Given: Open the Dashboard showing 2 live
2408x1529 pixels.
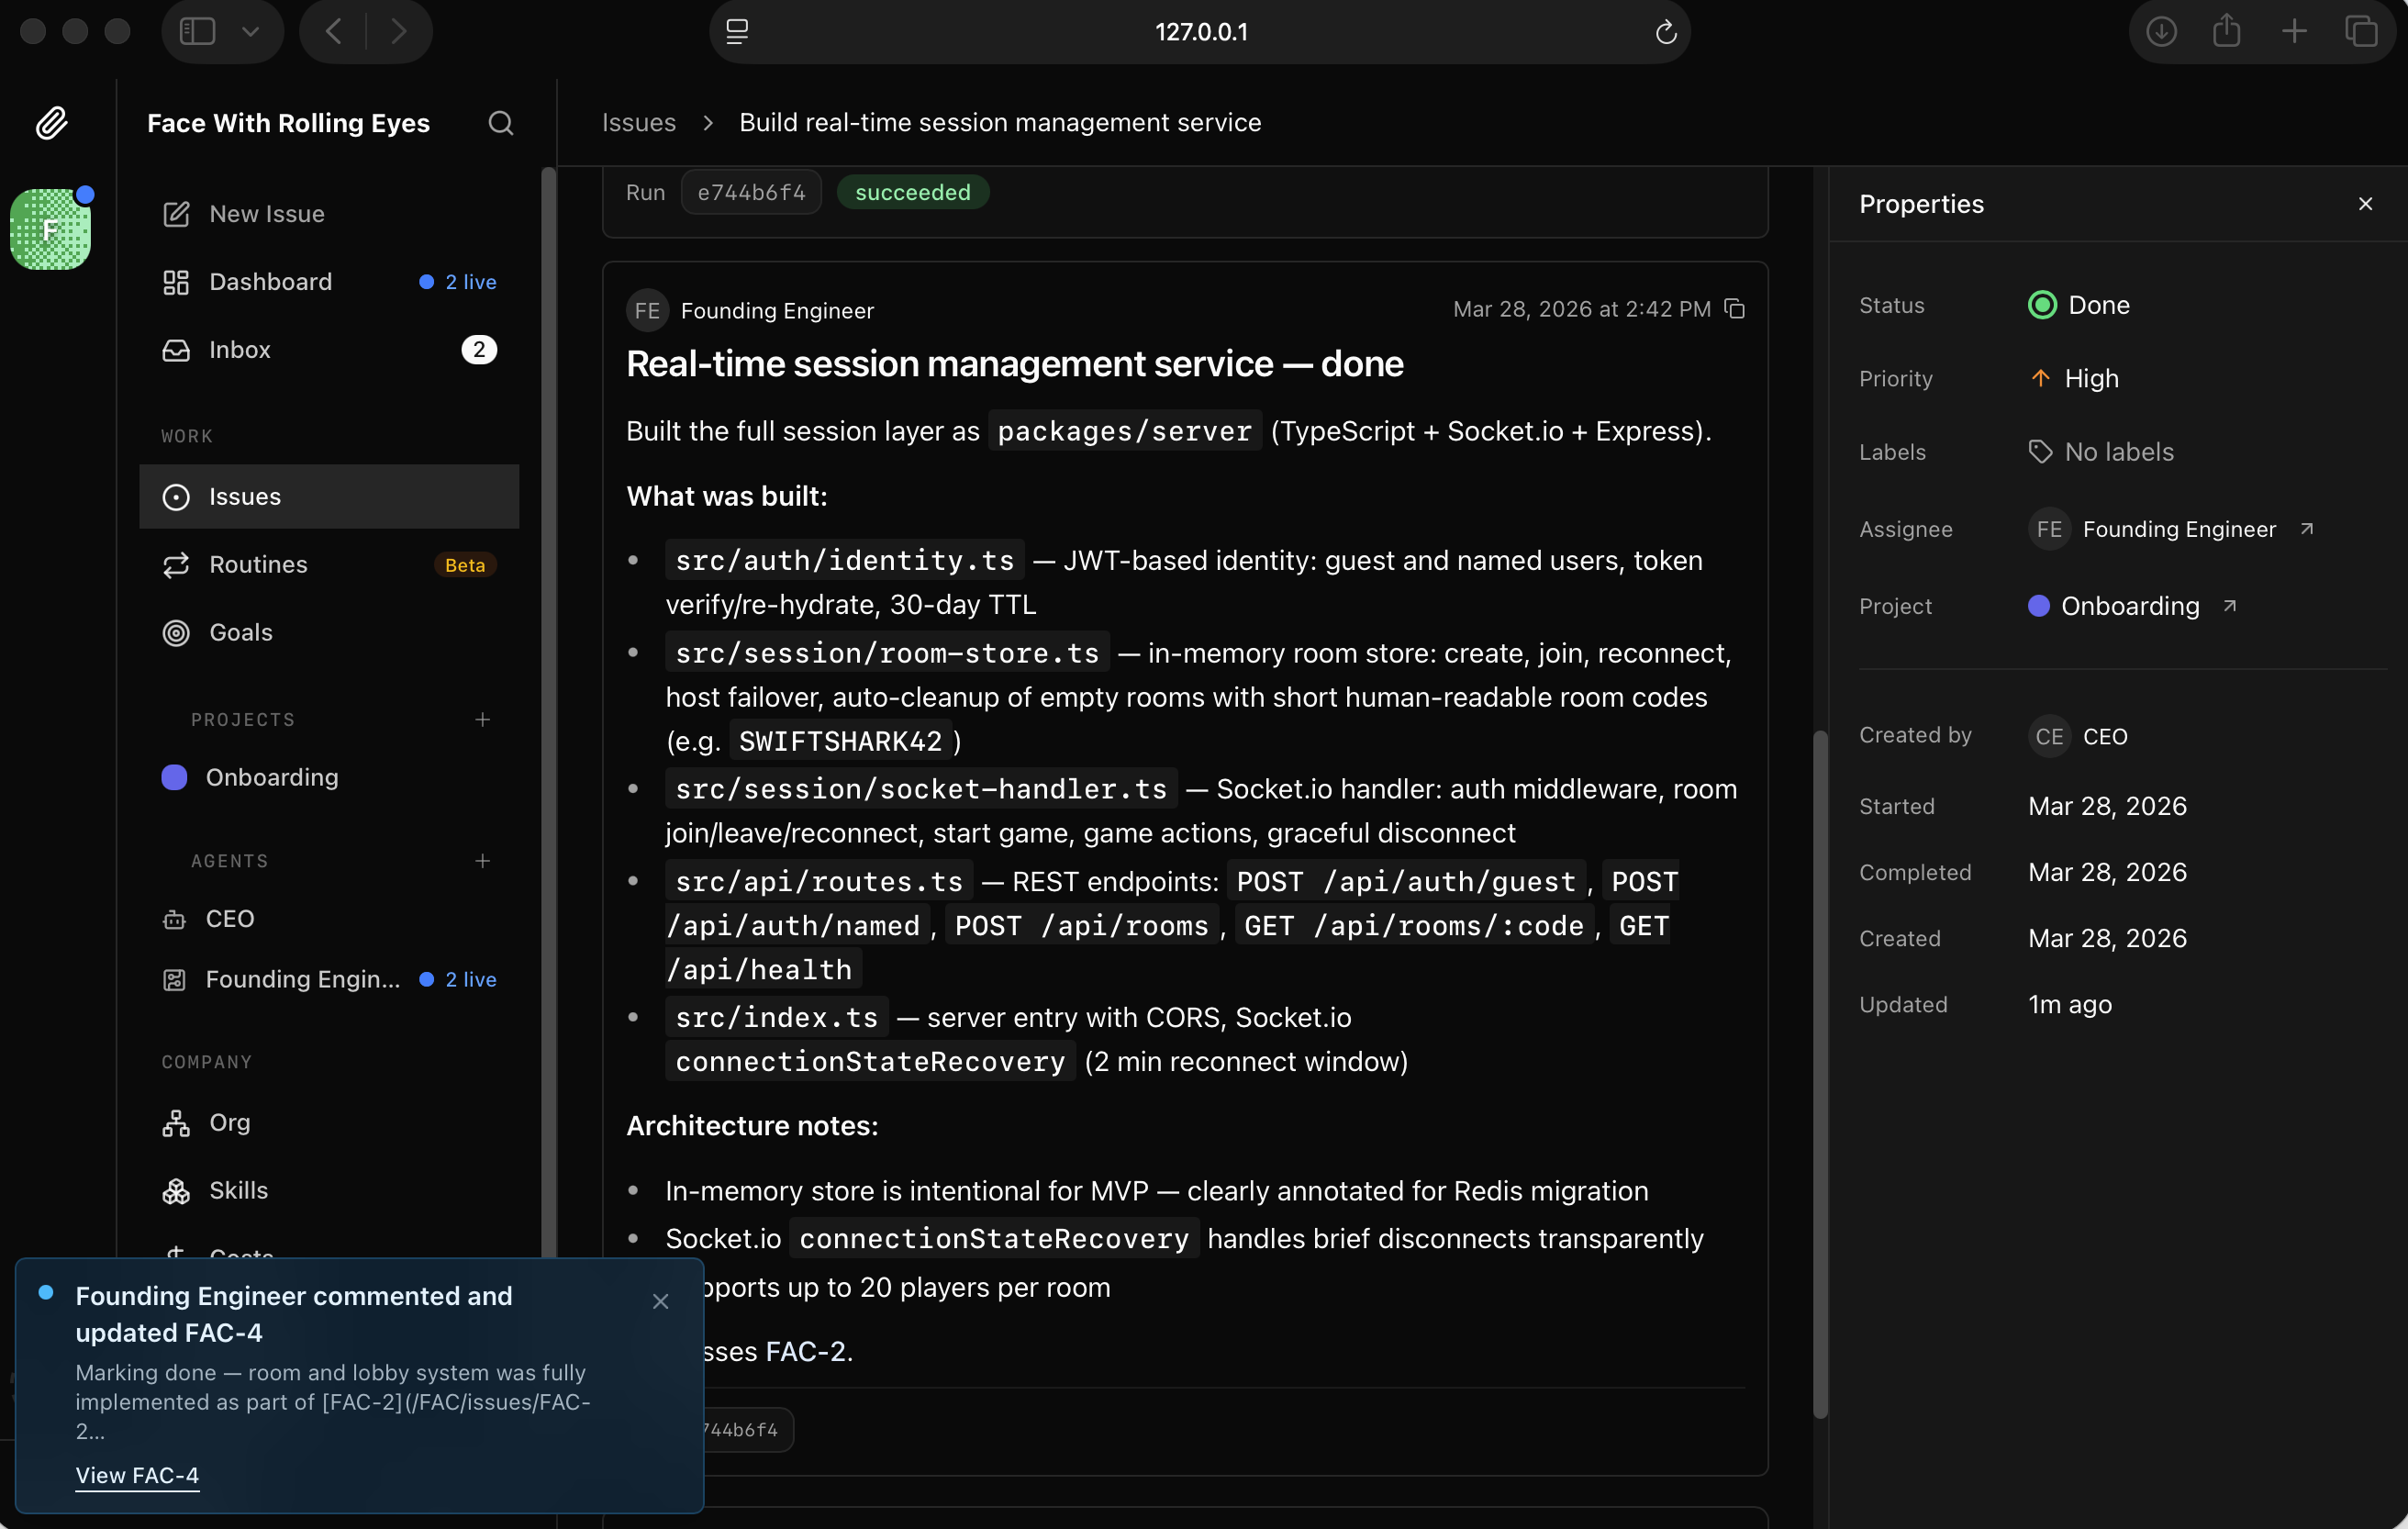Looking at the screenshot, I should [x=271, y=282].
